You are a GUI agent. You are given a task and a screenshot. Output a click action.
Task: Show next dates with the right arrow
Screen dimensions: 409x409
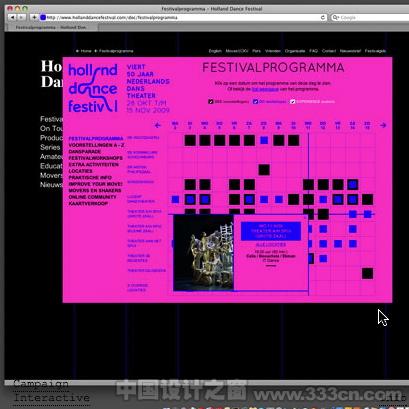383,125
